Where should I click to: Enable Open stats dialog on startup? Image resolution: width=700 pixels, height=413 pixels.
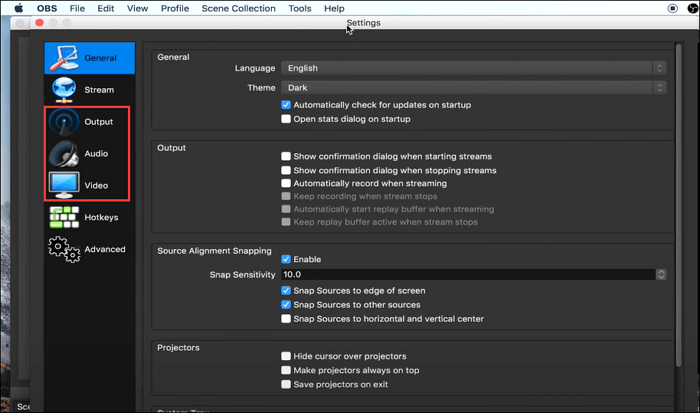click(x=286, y=119)
